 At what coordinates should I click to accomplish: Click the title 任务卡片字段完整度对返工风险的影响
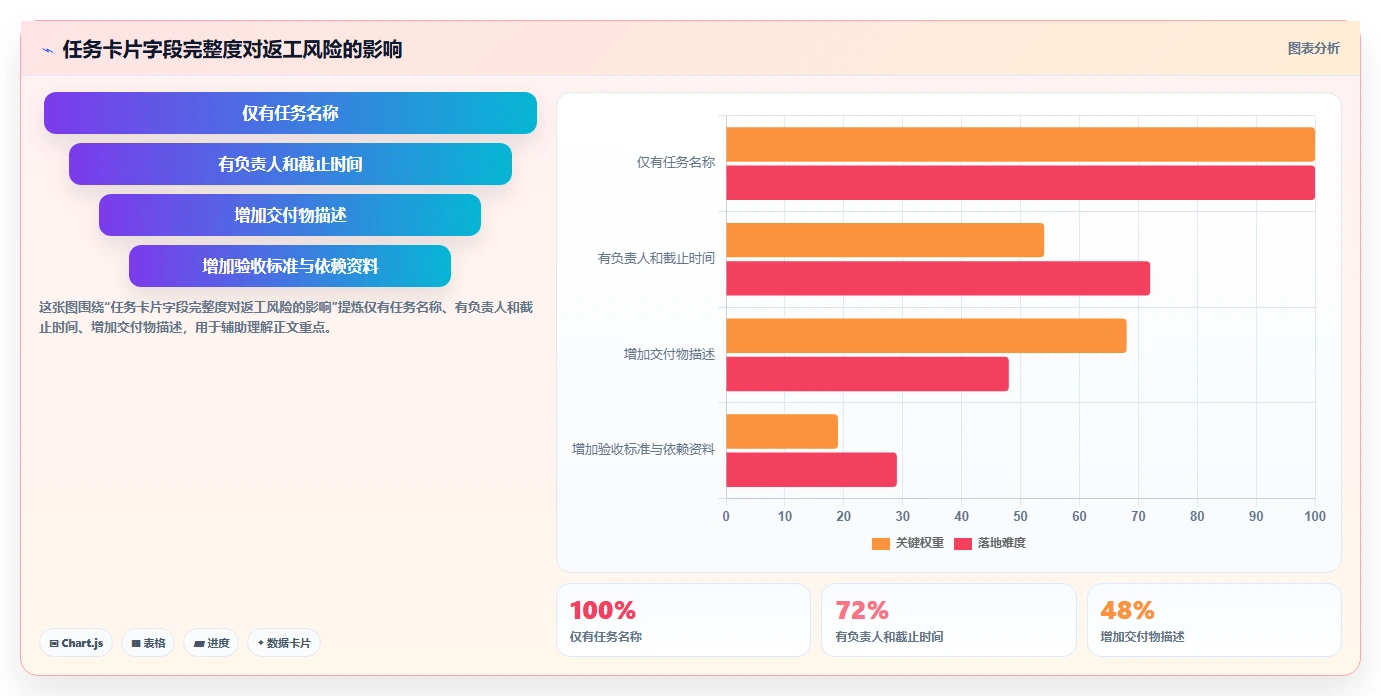pyautogui.click(x=232, y=49)
